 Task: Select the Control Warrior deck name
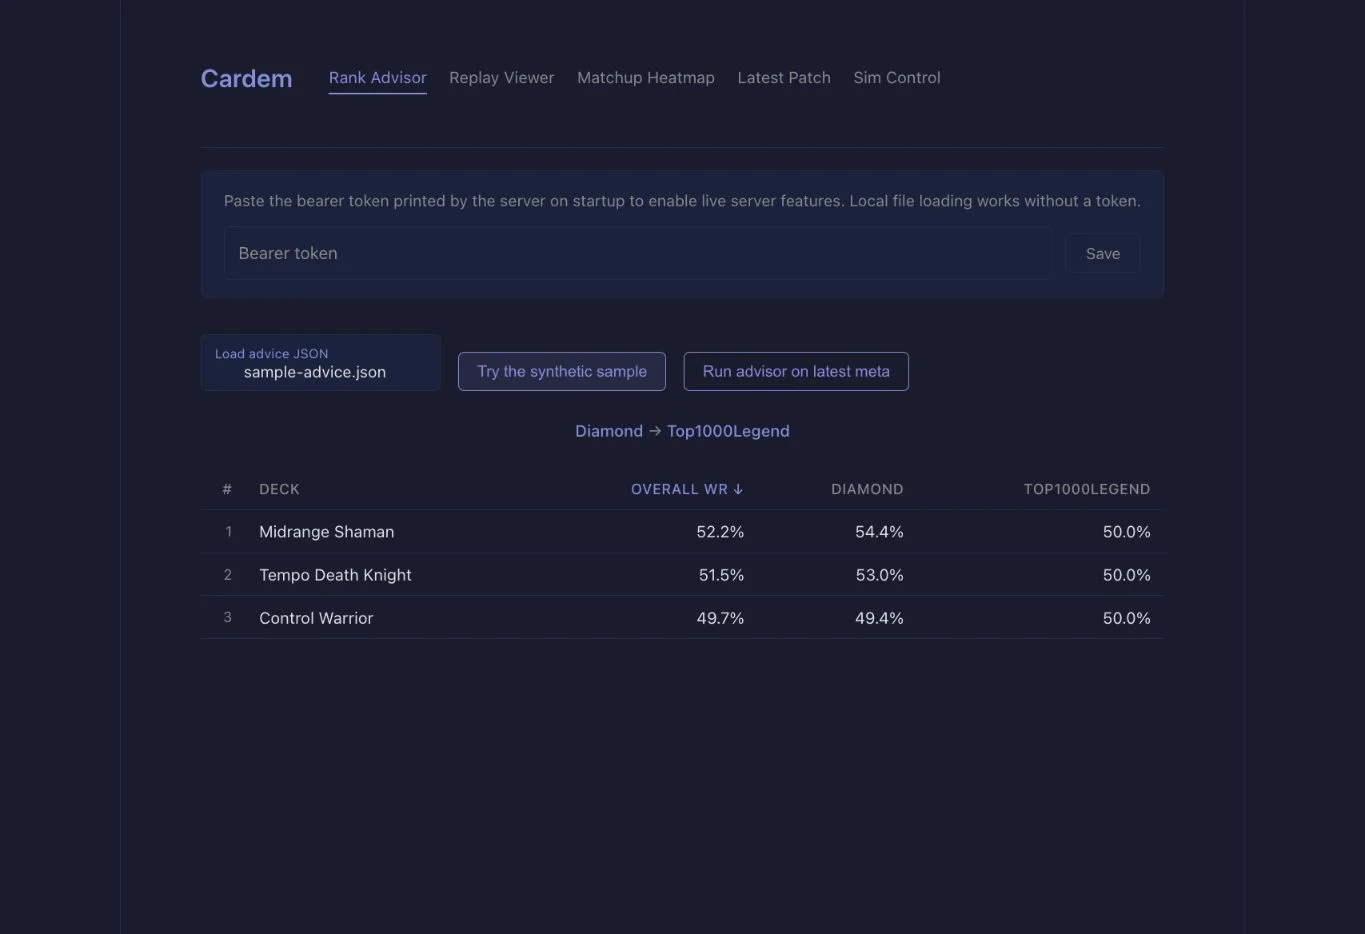pyautogui.click(x=316, y=618)
